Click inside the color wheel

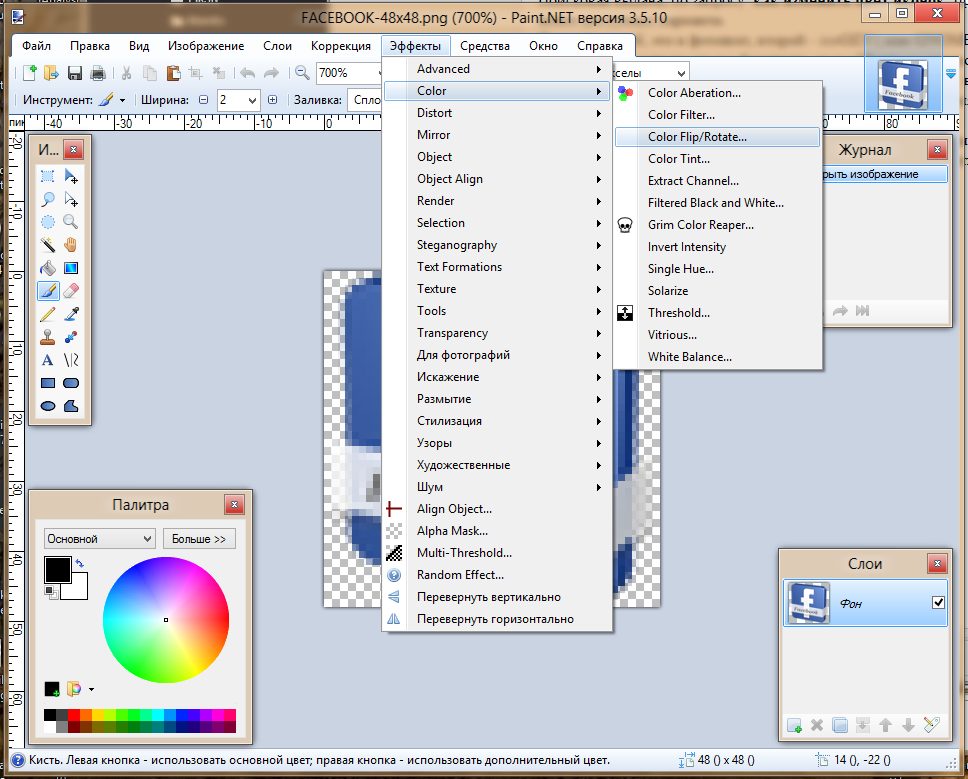pyautogui.click(x=166, y=620)
